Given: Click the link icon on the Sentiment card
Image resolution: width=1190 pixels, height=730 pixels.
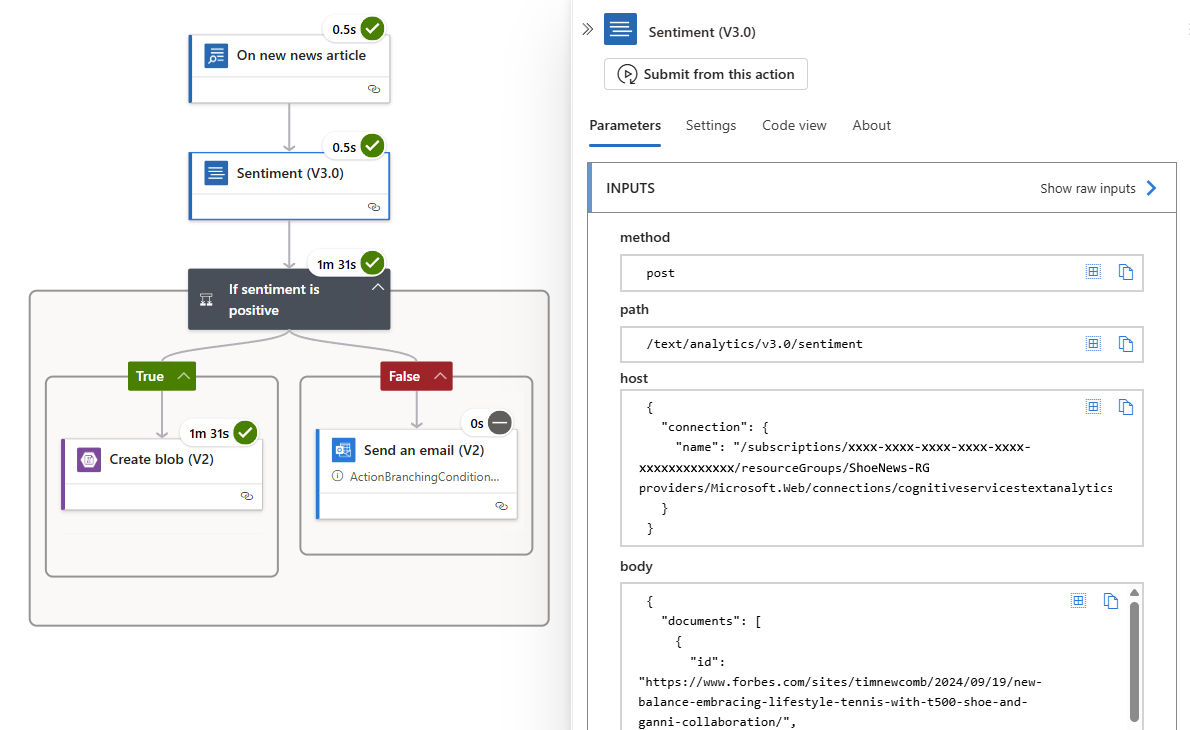Looking at the screenshot, I should click(374, 207).
